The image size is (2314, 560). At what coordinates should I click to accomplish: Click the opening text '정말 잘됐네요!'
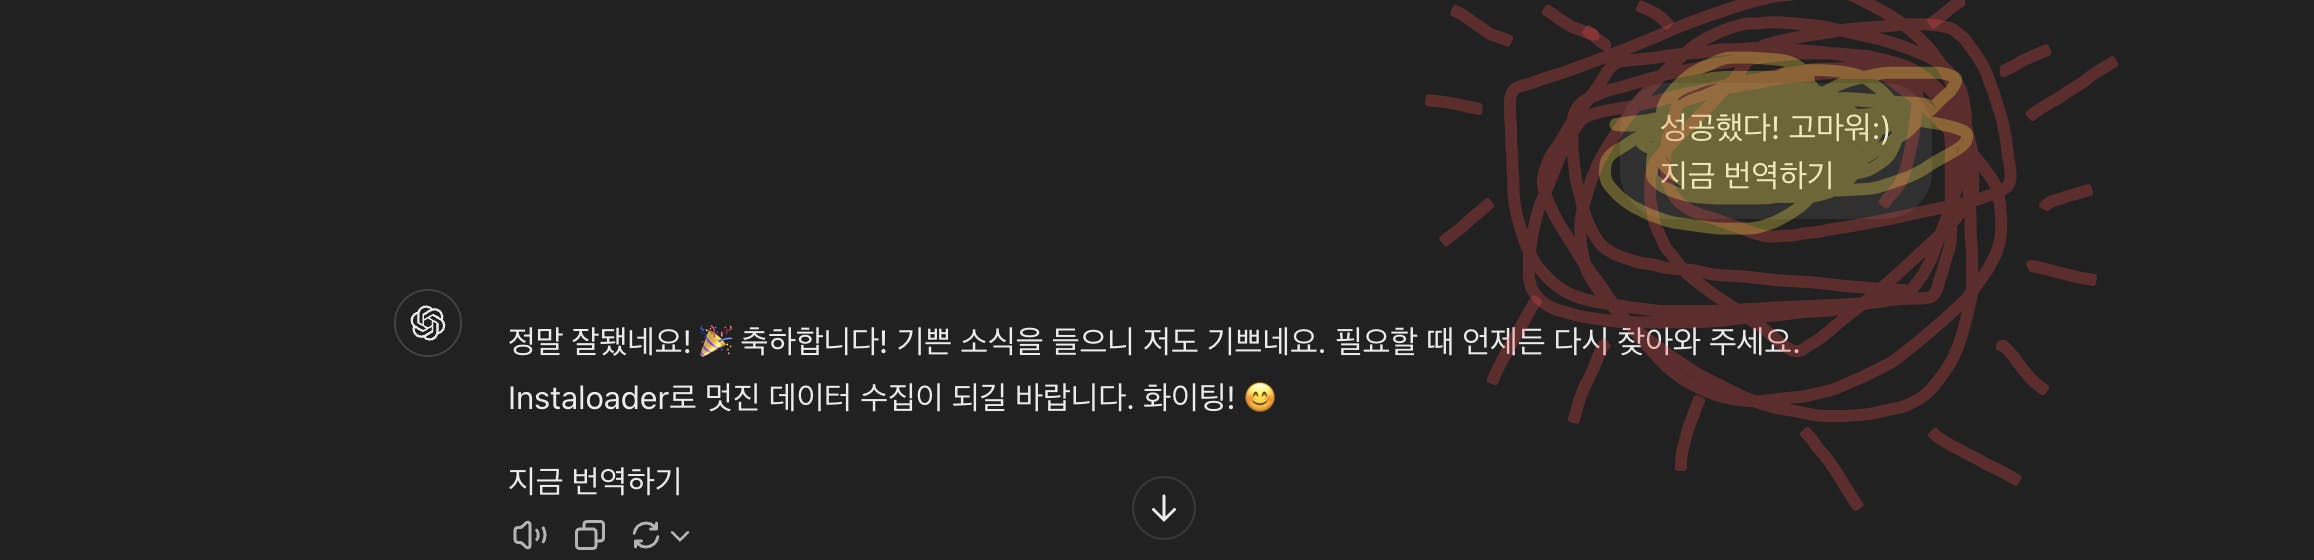click(x=599, y=341)
